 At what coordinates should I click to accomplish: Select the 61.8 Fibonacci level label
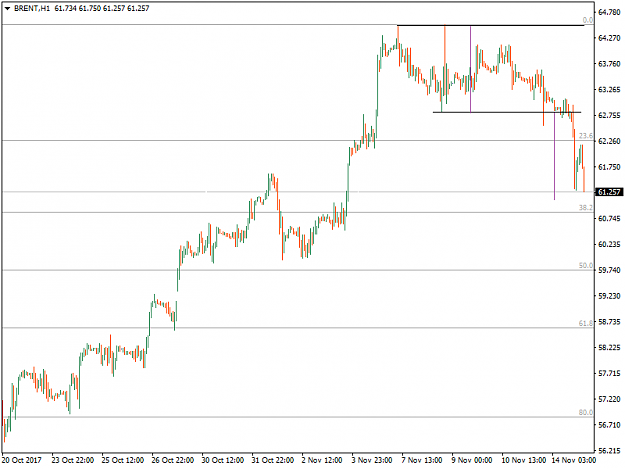(x=586, y=323)
